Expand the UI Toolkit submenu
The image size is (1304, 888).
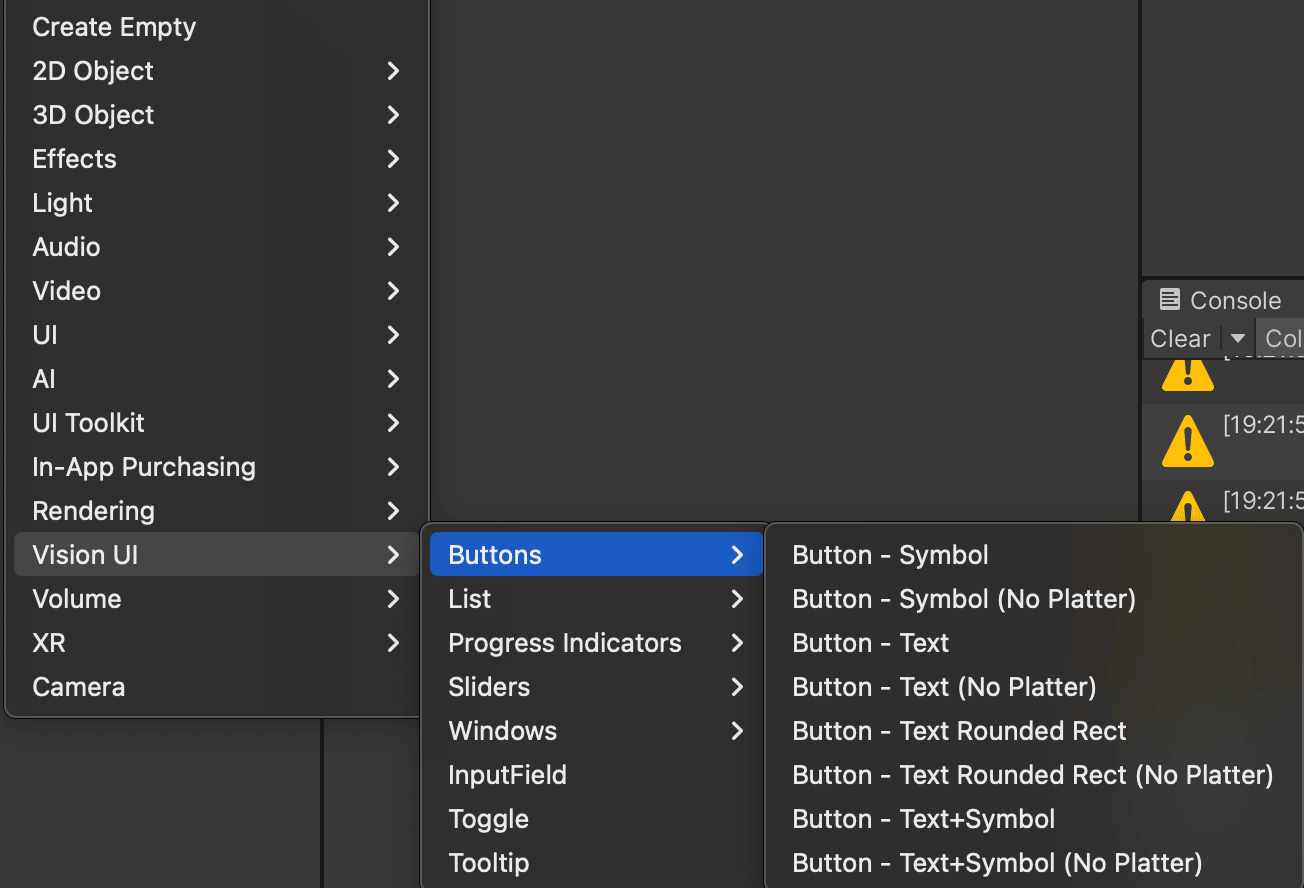click(x=216, y=423)
